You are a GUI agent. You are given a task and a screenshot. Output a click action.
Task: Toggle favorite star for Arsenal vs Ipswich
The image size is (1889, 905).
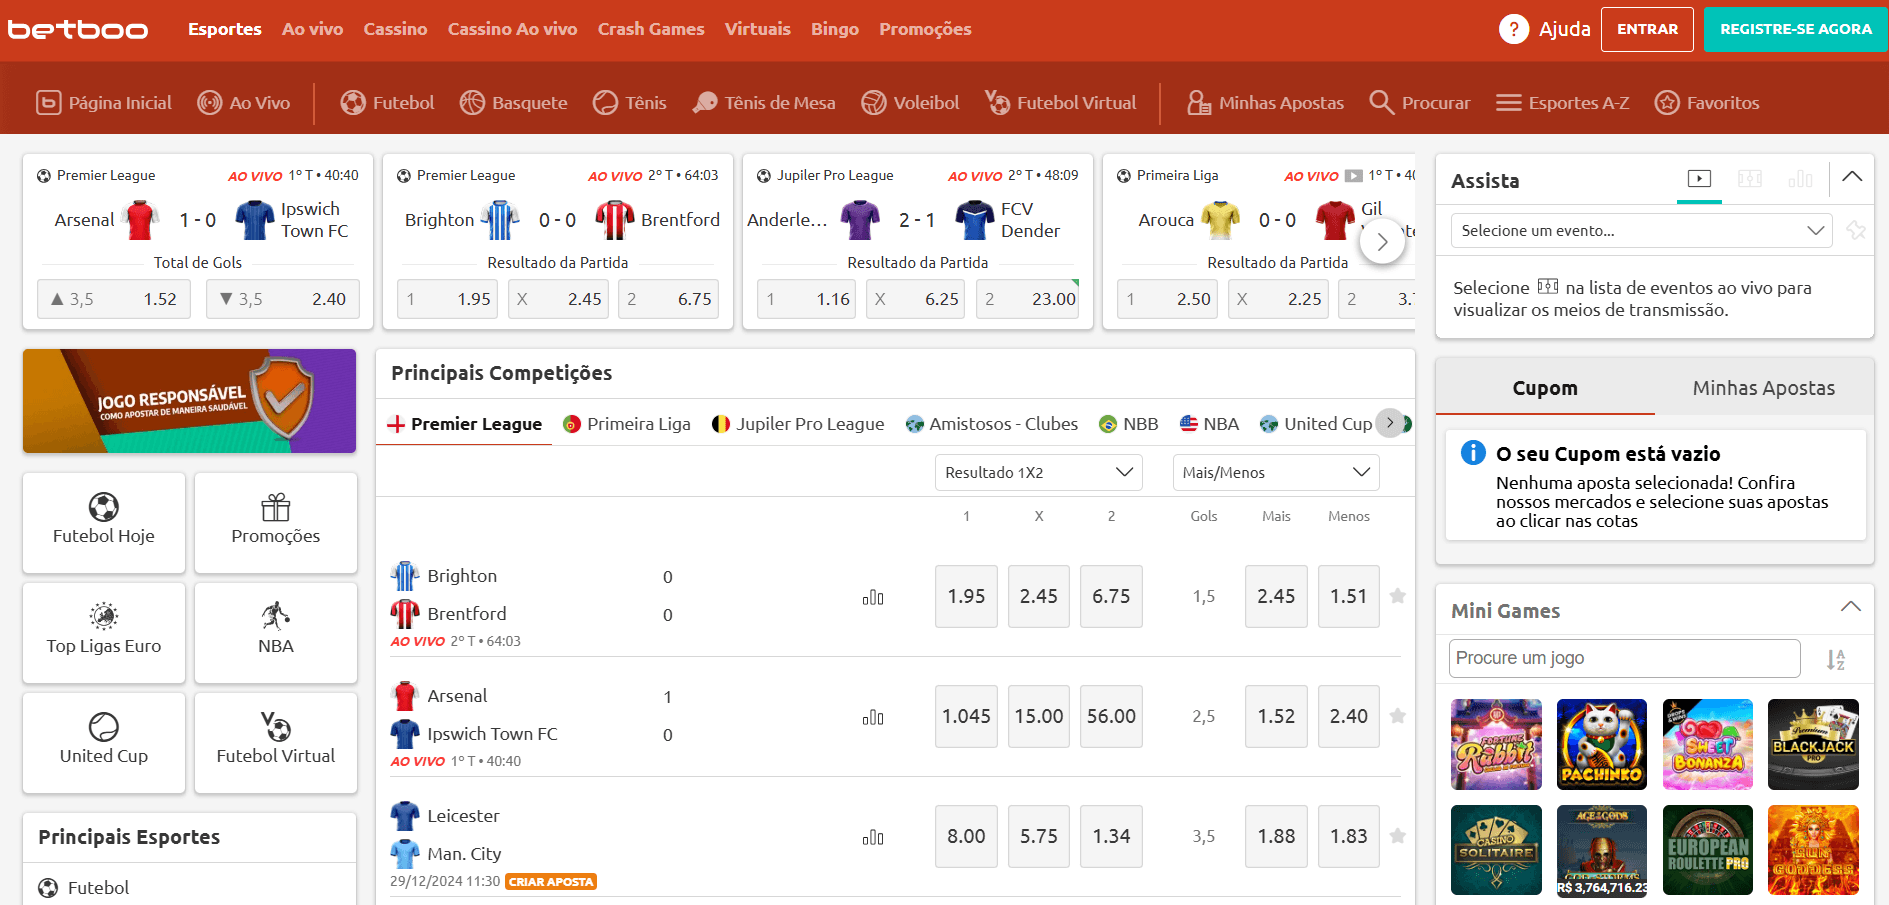[x=1398, y=716]
